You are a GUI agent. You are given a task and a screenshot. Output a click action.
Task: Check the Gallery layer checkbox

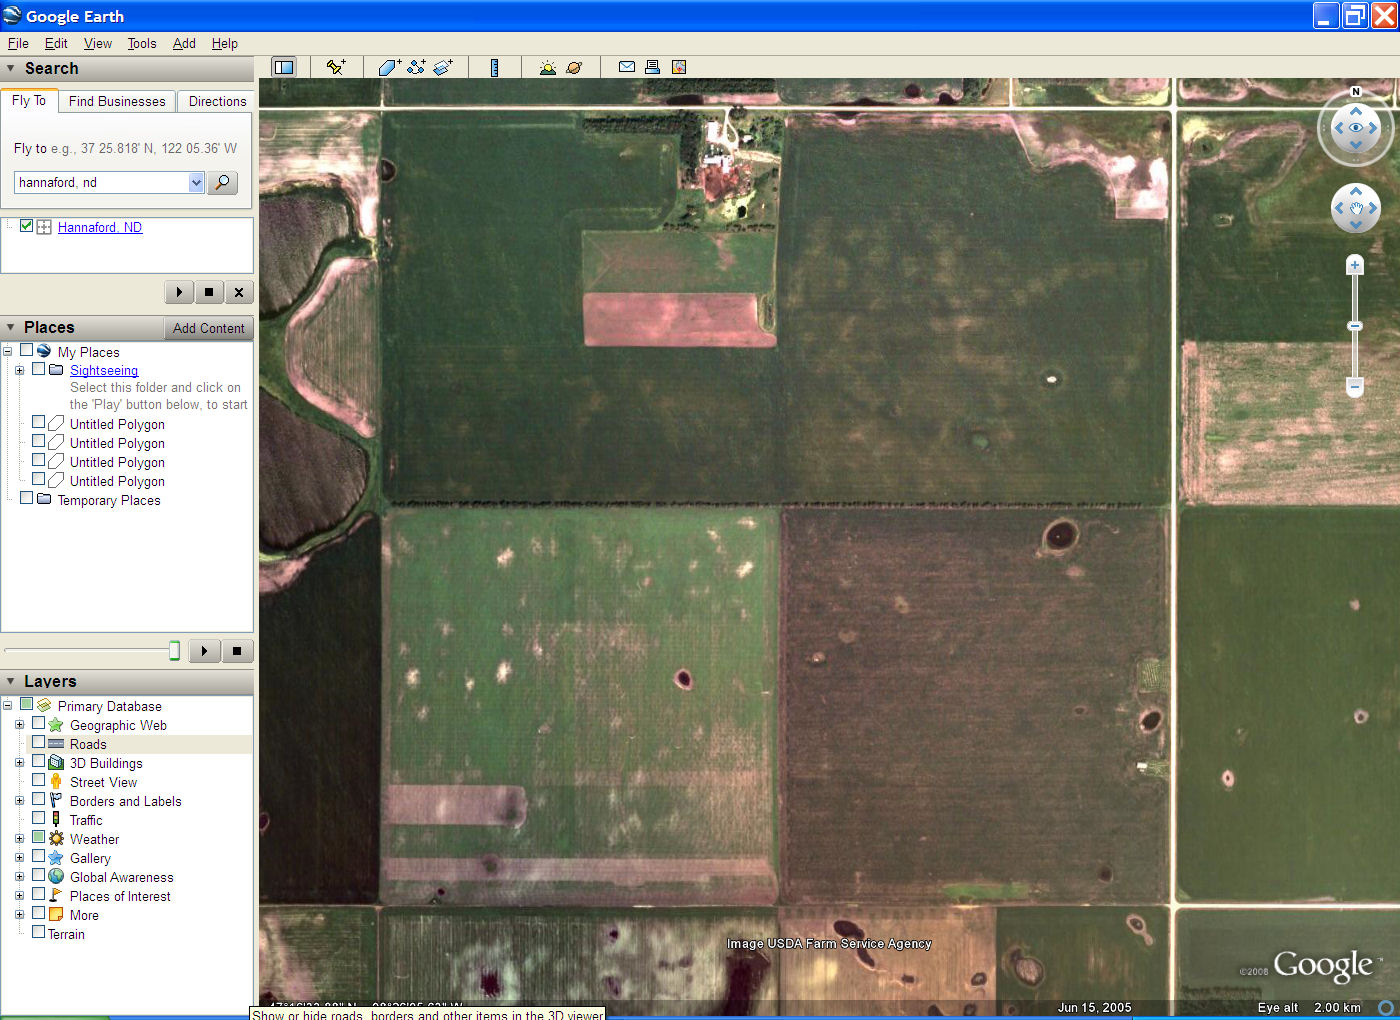38,857
